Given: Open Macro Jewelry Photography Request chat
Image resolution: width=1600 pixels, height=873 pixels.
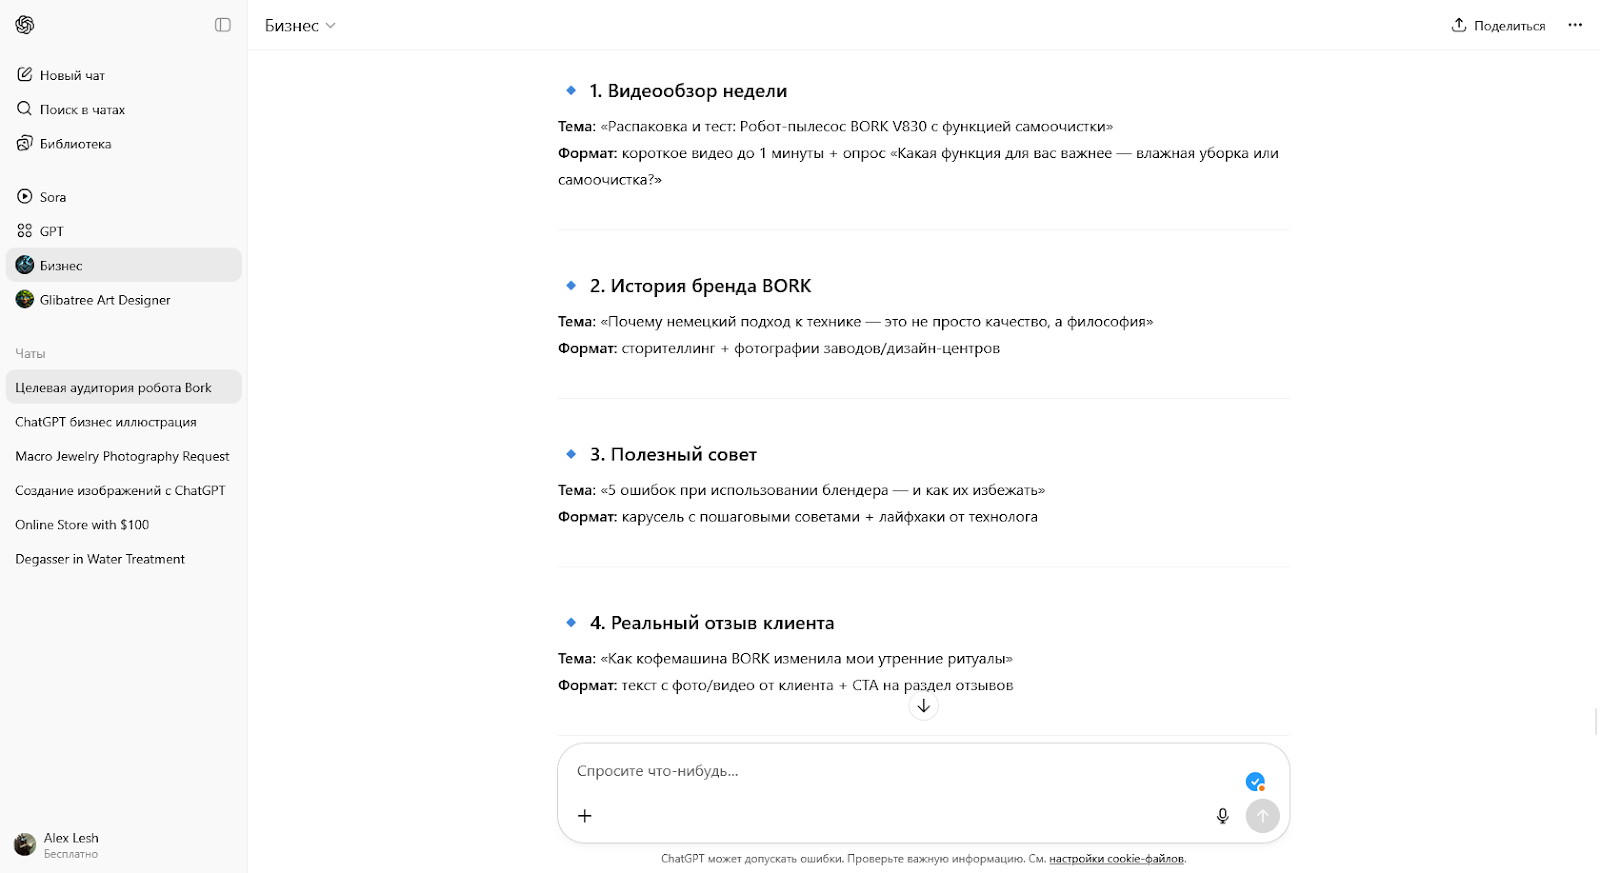Looking at the screenshot, I should [124, 456].
